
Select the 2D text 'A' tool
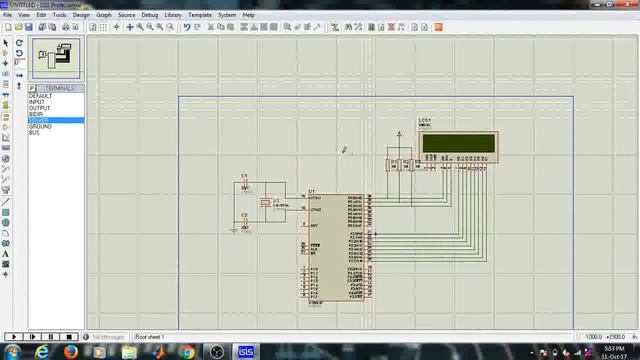(x=6, y=254)
